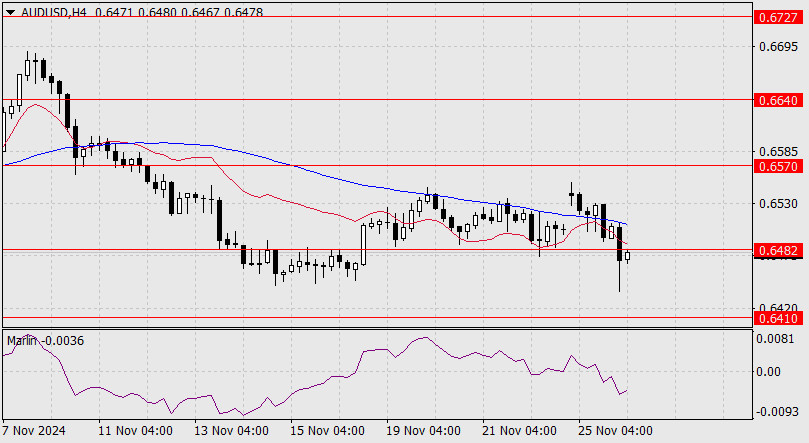
Task: Click the 25 Nov 04:00 time axis label
Action: (615, 431)
